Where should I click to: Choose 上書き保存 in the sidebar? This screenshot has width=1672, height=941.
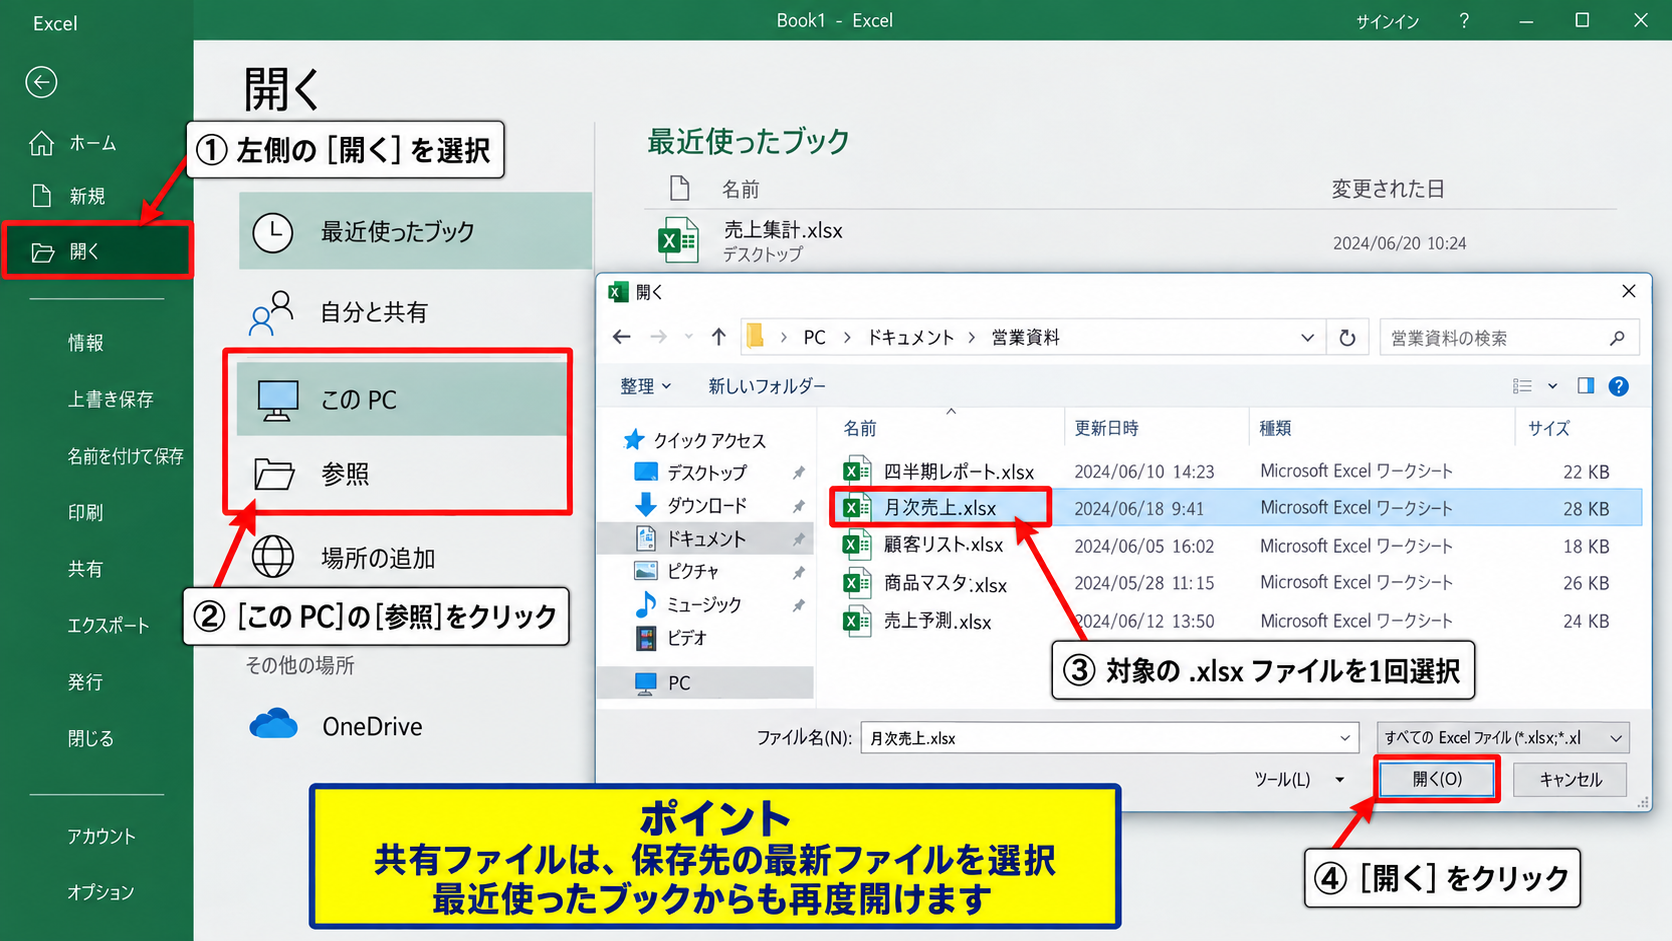(110, 399)
